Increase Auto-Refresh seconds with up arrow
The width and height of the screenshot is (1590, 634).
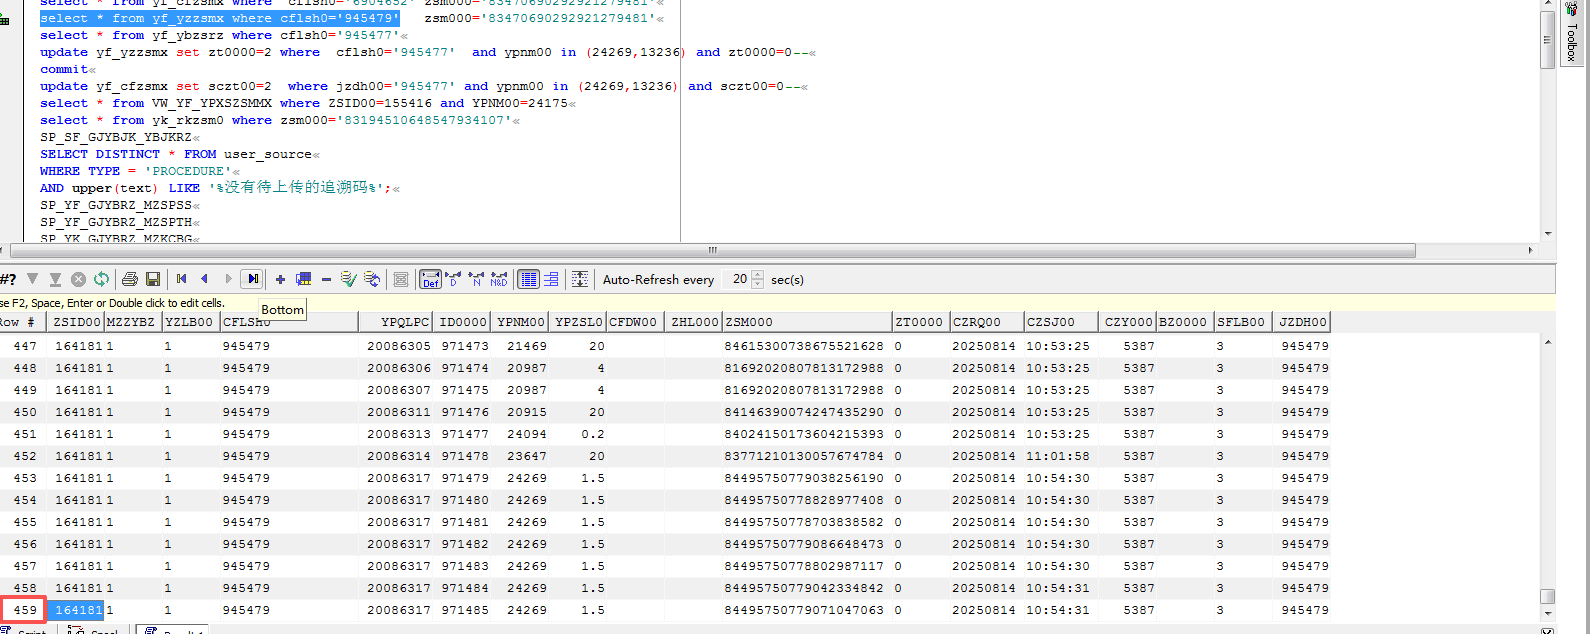[757, 275]
